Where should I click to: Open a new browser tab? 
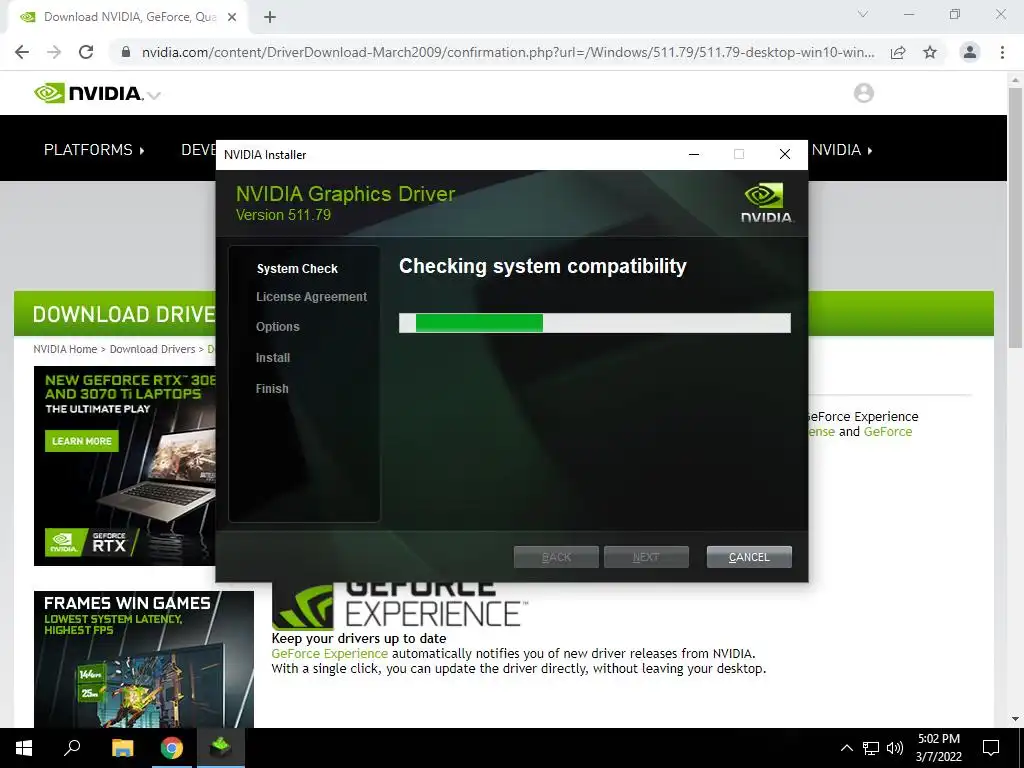pos(270,17)
